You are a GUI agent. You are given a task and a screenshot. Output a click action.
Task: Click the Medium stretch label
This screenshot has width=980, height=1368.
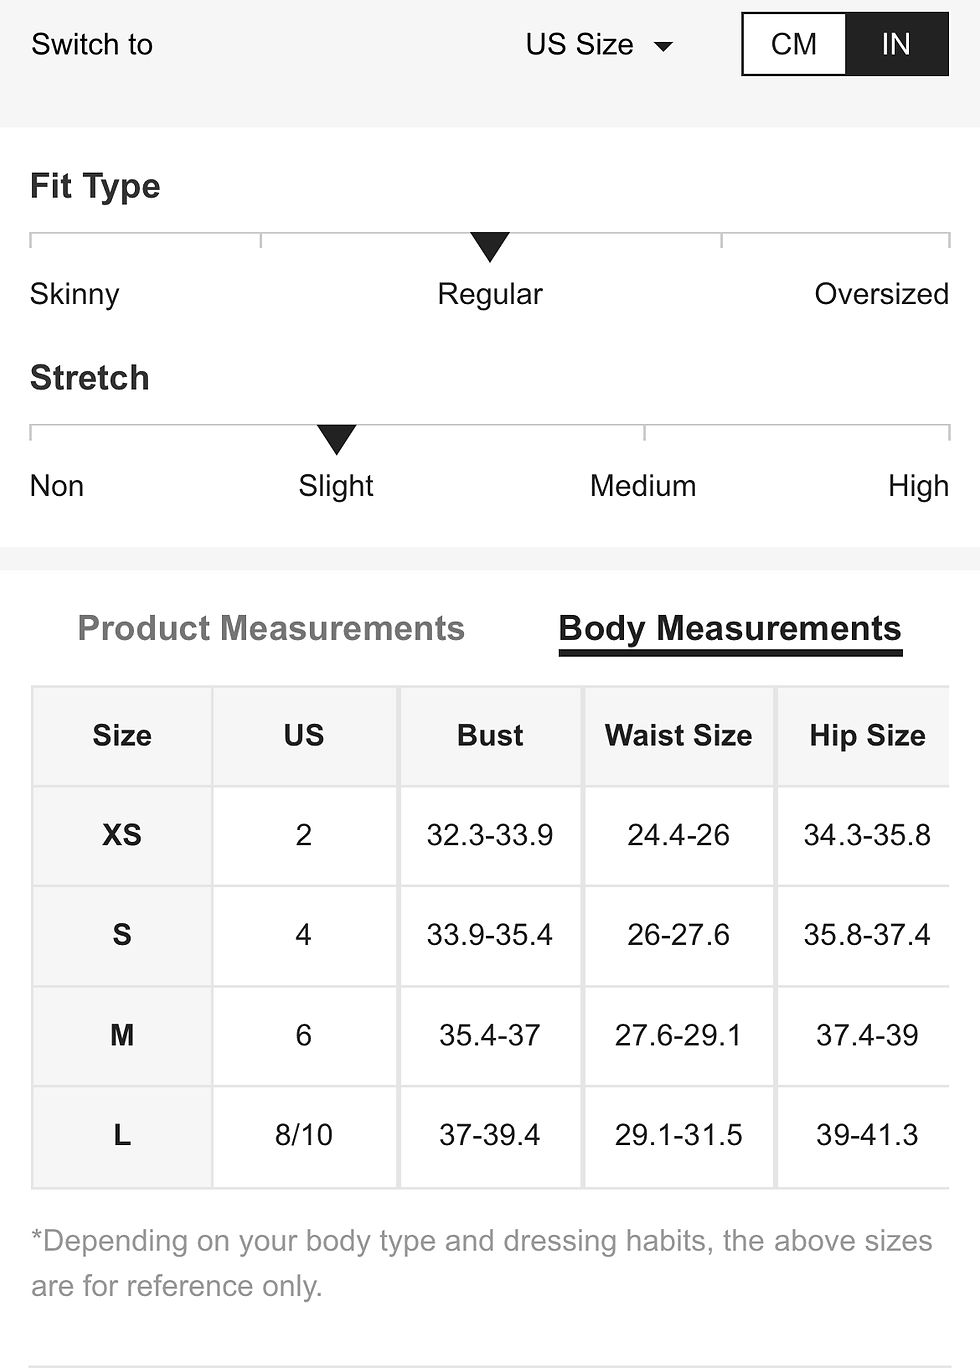[643, 486]
